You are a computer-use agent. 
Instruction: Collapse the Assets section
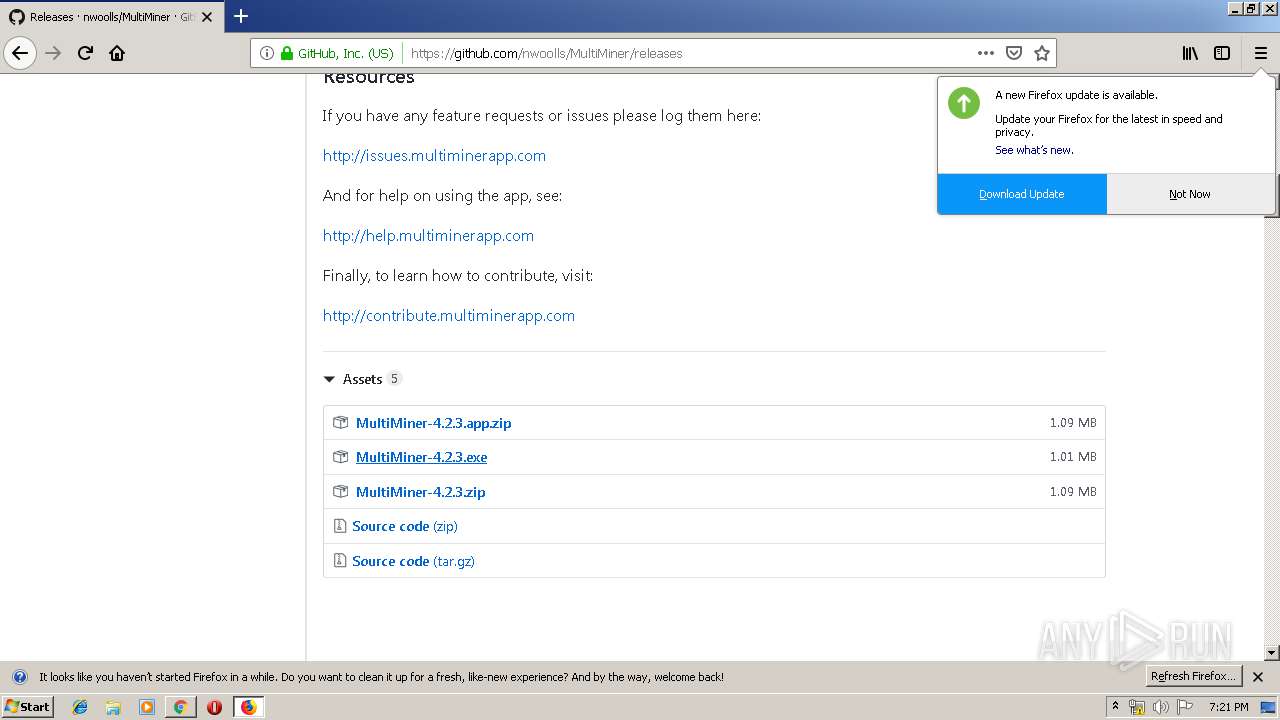coord(362,379)
